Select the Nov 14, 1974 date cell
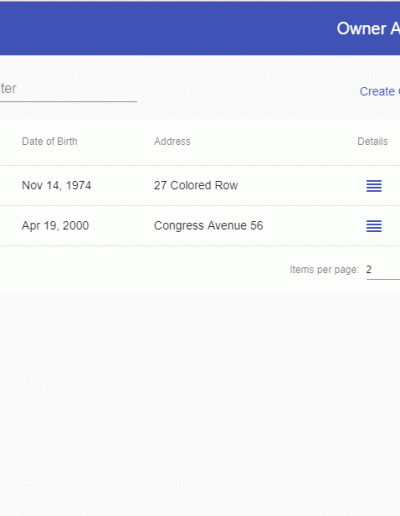 [x=56, y=185]
